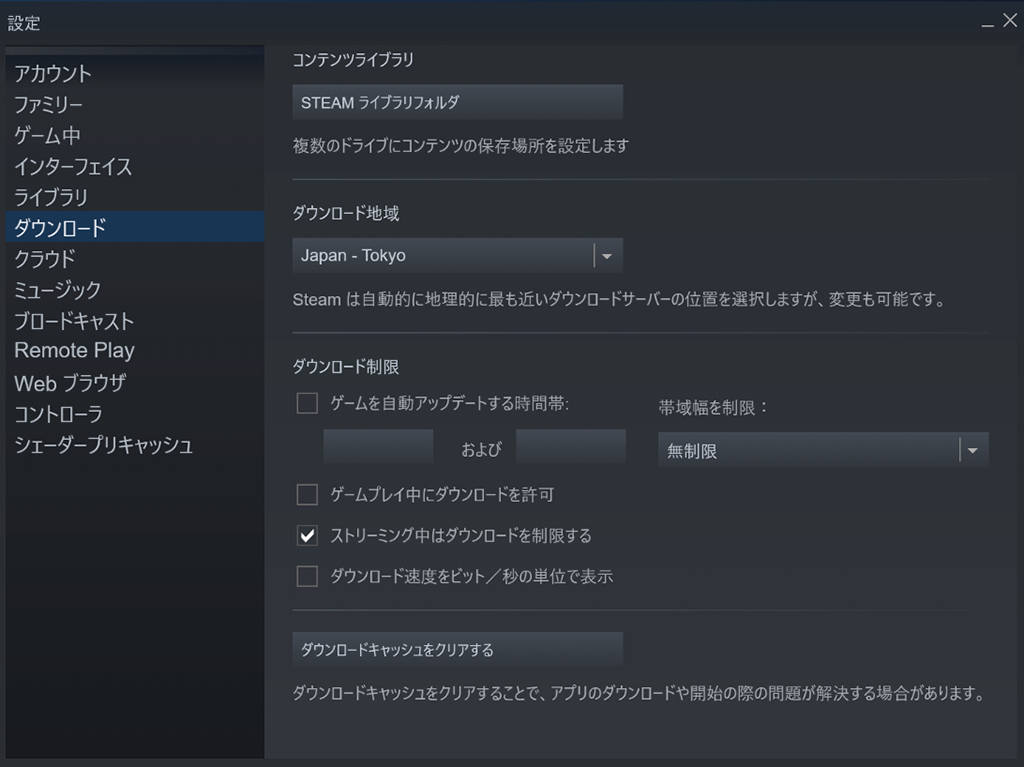Click the auto-update end time field
1024x767 pixels.
570,447
